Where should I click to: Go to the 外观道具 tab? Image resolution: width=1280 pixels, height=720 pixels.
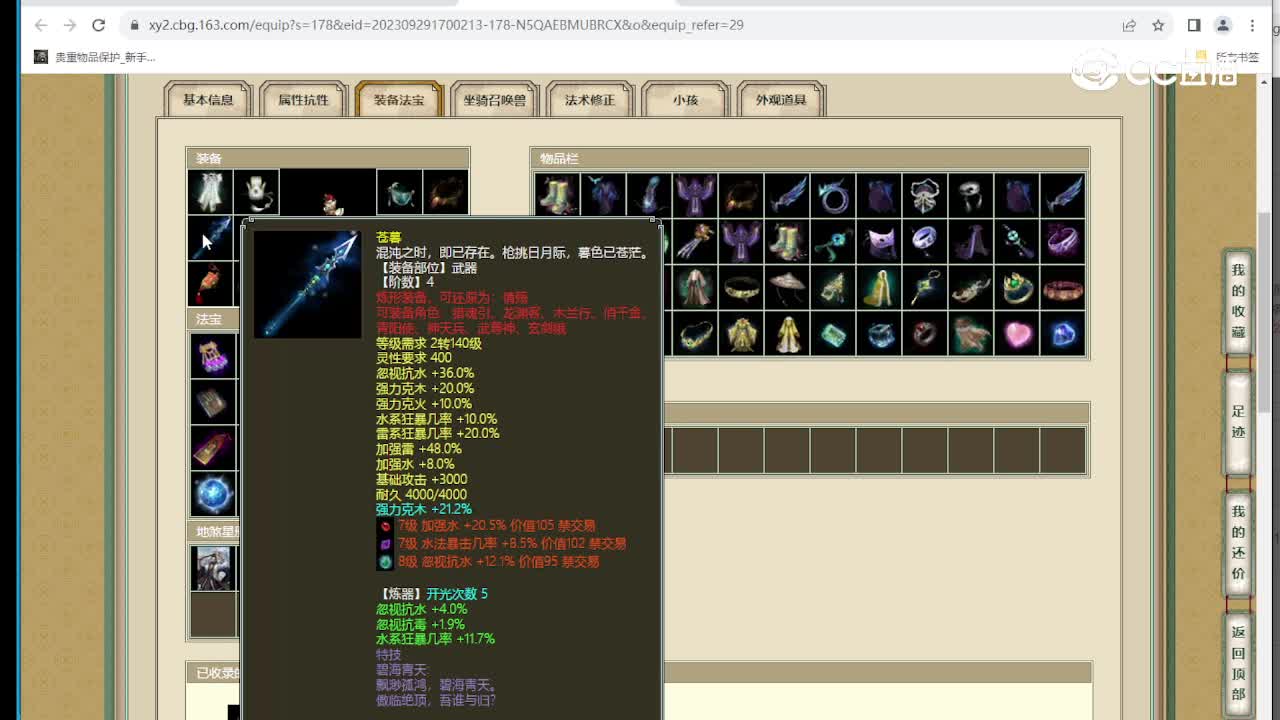coord(781,100)
